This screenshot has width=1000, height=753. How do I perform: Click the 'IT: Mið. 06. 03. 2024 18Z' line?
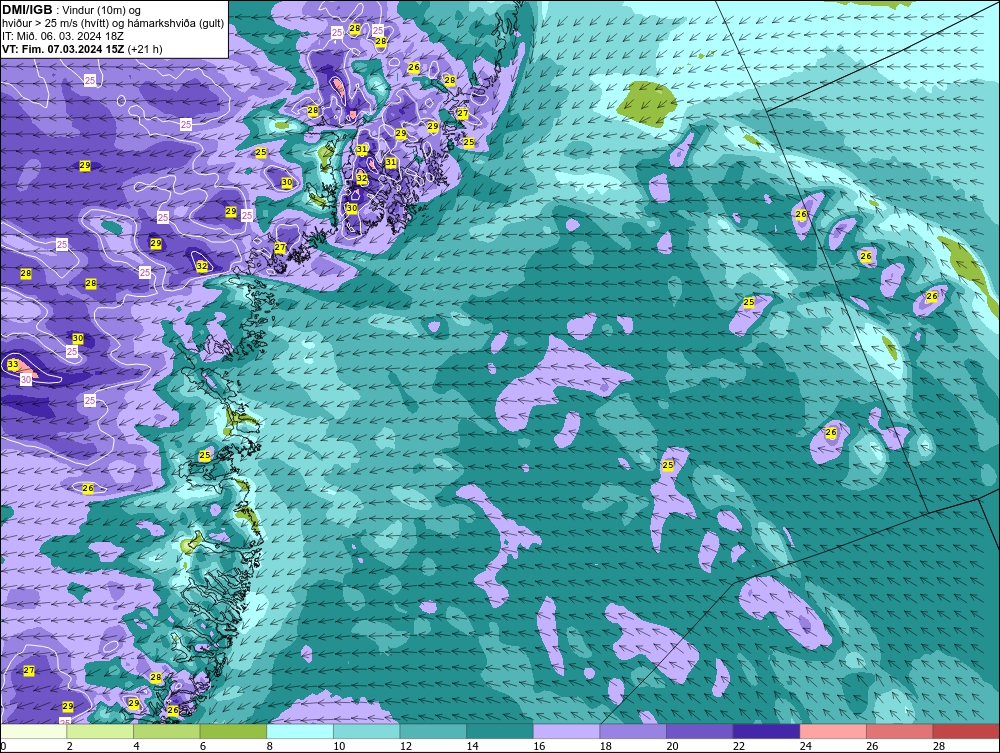pyautogui.click(x=62, y=36)
